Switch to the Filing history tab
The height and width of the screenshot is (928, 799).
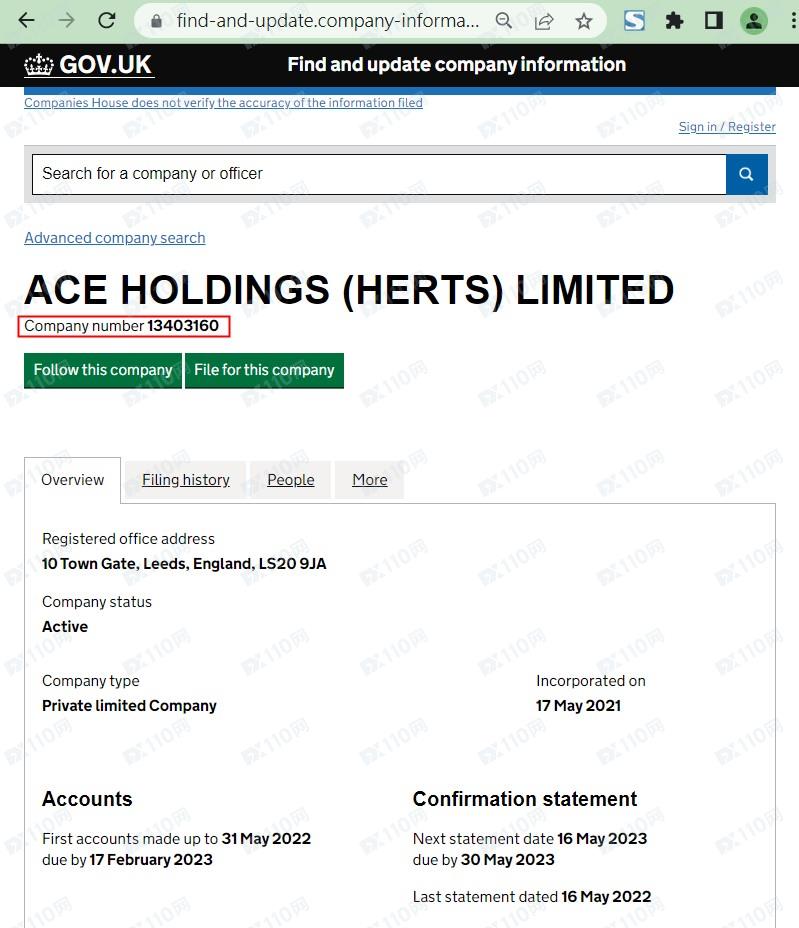click(186, 480)
